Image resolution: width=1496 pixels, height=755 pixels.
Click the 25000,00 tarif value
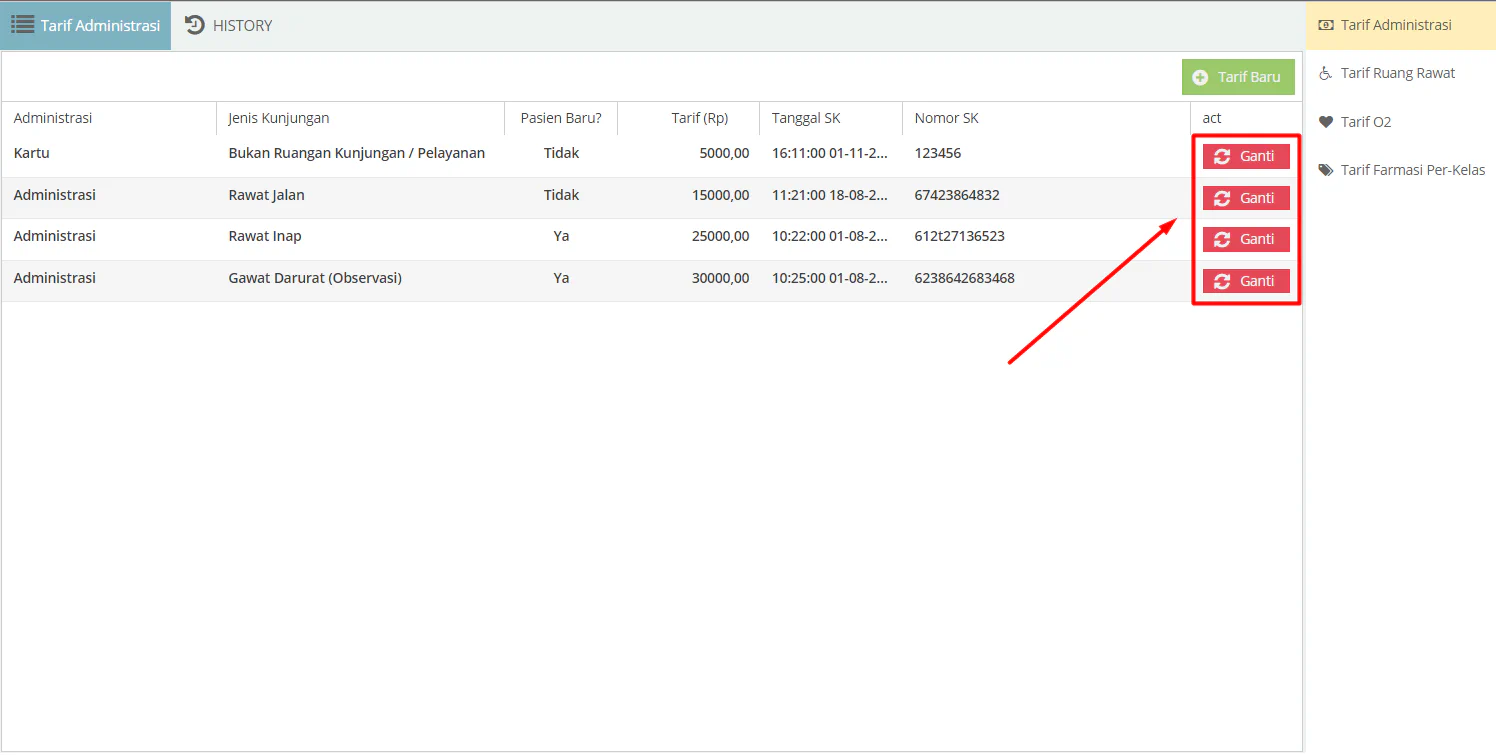tap(720, 236)
